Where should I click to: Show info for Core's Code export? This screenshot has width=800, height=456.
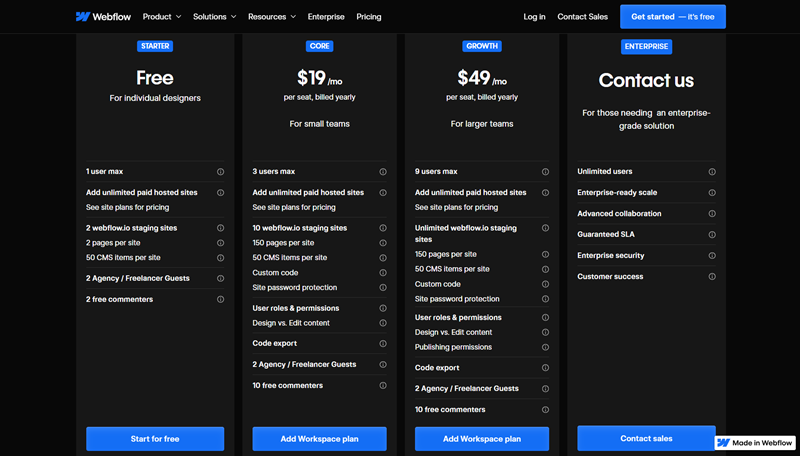pos(383,344)
